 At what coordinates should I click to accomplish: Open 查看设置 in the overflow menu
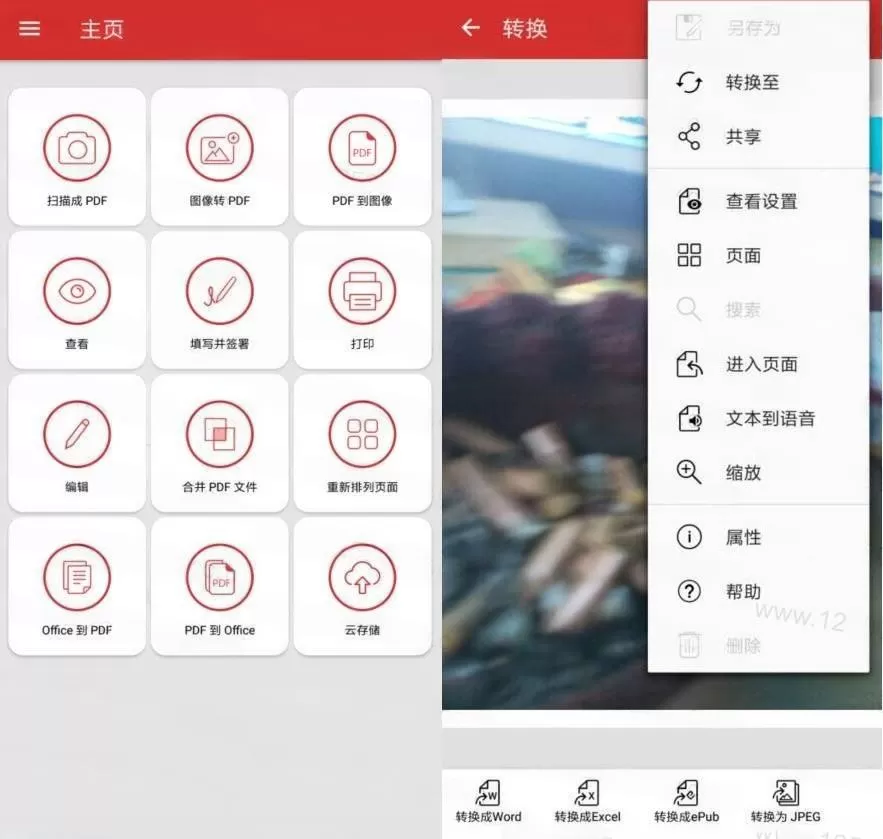[x=759, y=202]
